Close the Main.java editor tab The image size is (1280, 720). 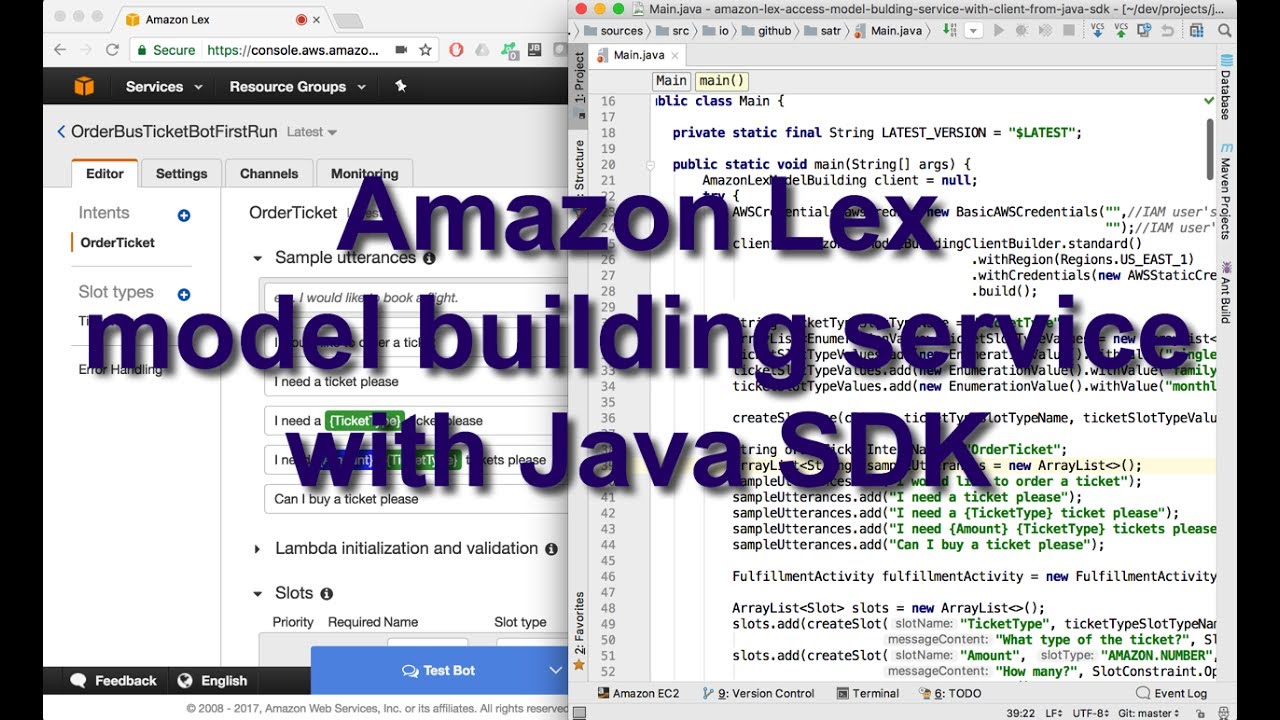[676, 56]
